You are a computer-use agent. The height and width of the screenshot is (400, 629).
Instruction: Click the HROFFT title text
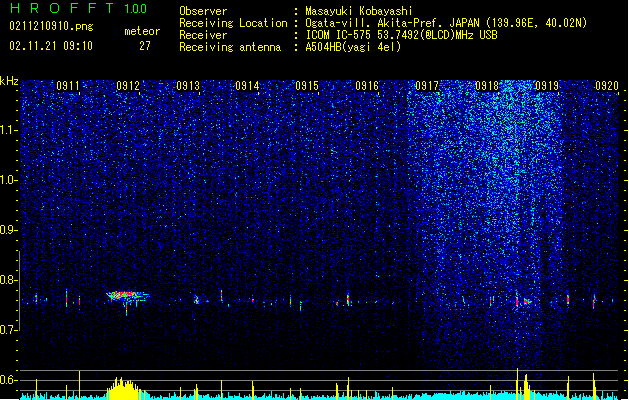(62, 8)
